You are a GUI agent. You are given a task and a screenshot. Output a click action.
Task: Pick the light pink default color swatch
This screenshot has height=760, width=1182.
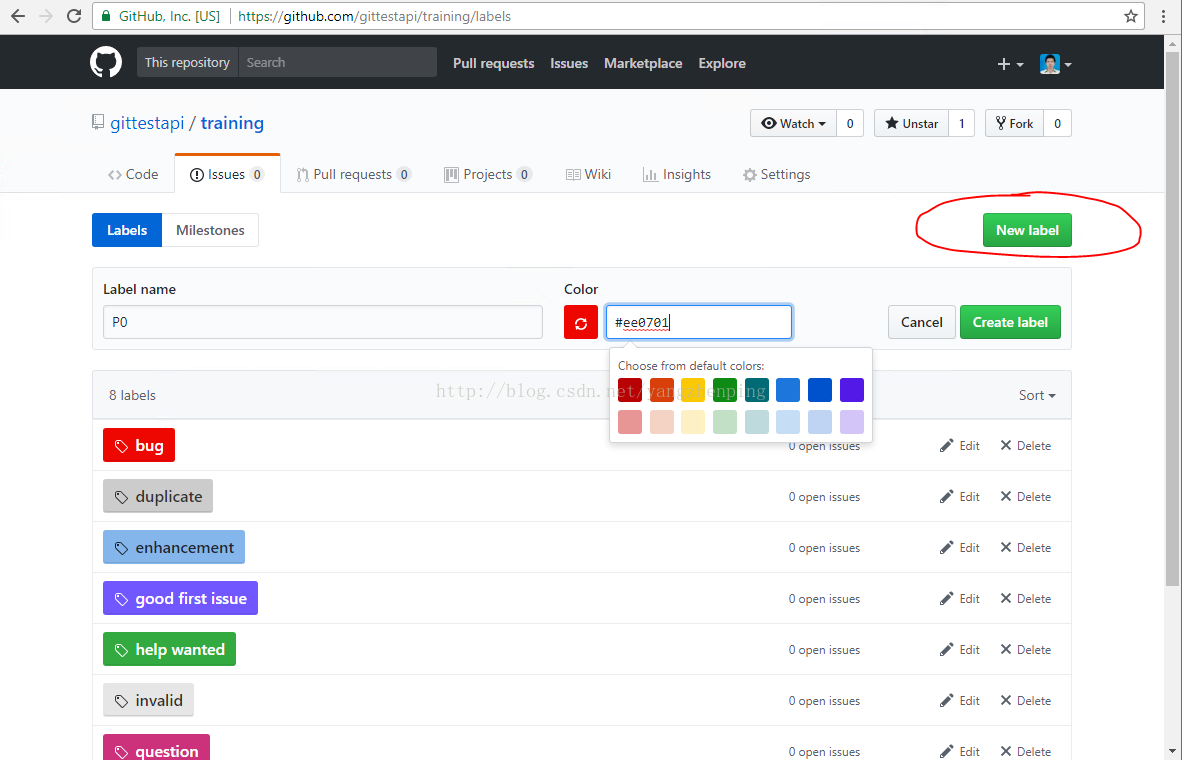click(x=629, y=421)
